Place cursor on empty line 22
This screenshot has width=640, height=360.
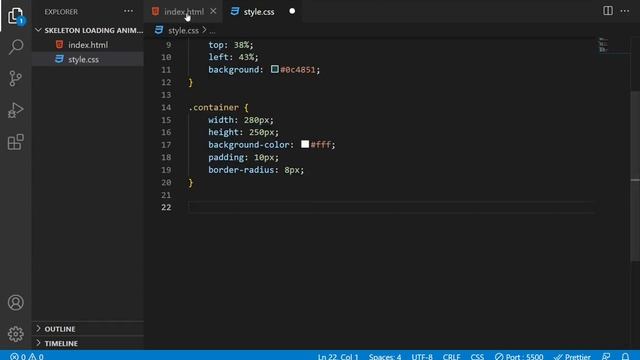click(391, 207)
